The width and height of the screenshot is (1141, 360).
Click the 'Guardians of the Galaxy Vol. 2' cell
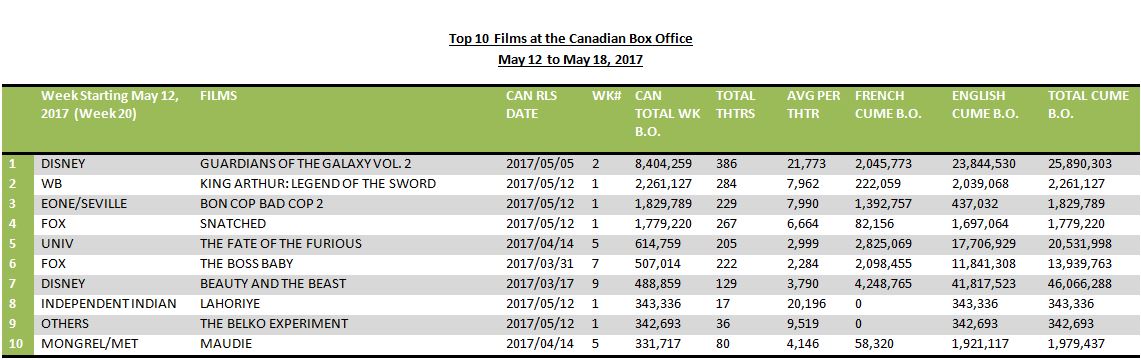point(311,164)
